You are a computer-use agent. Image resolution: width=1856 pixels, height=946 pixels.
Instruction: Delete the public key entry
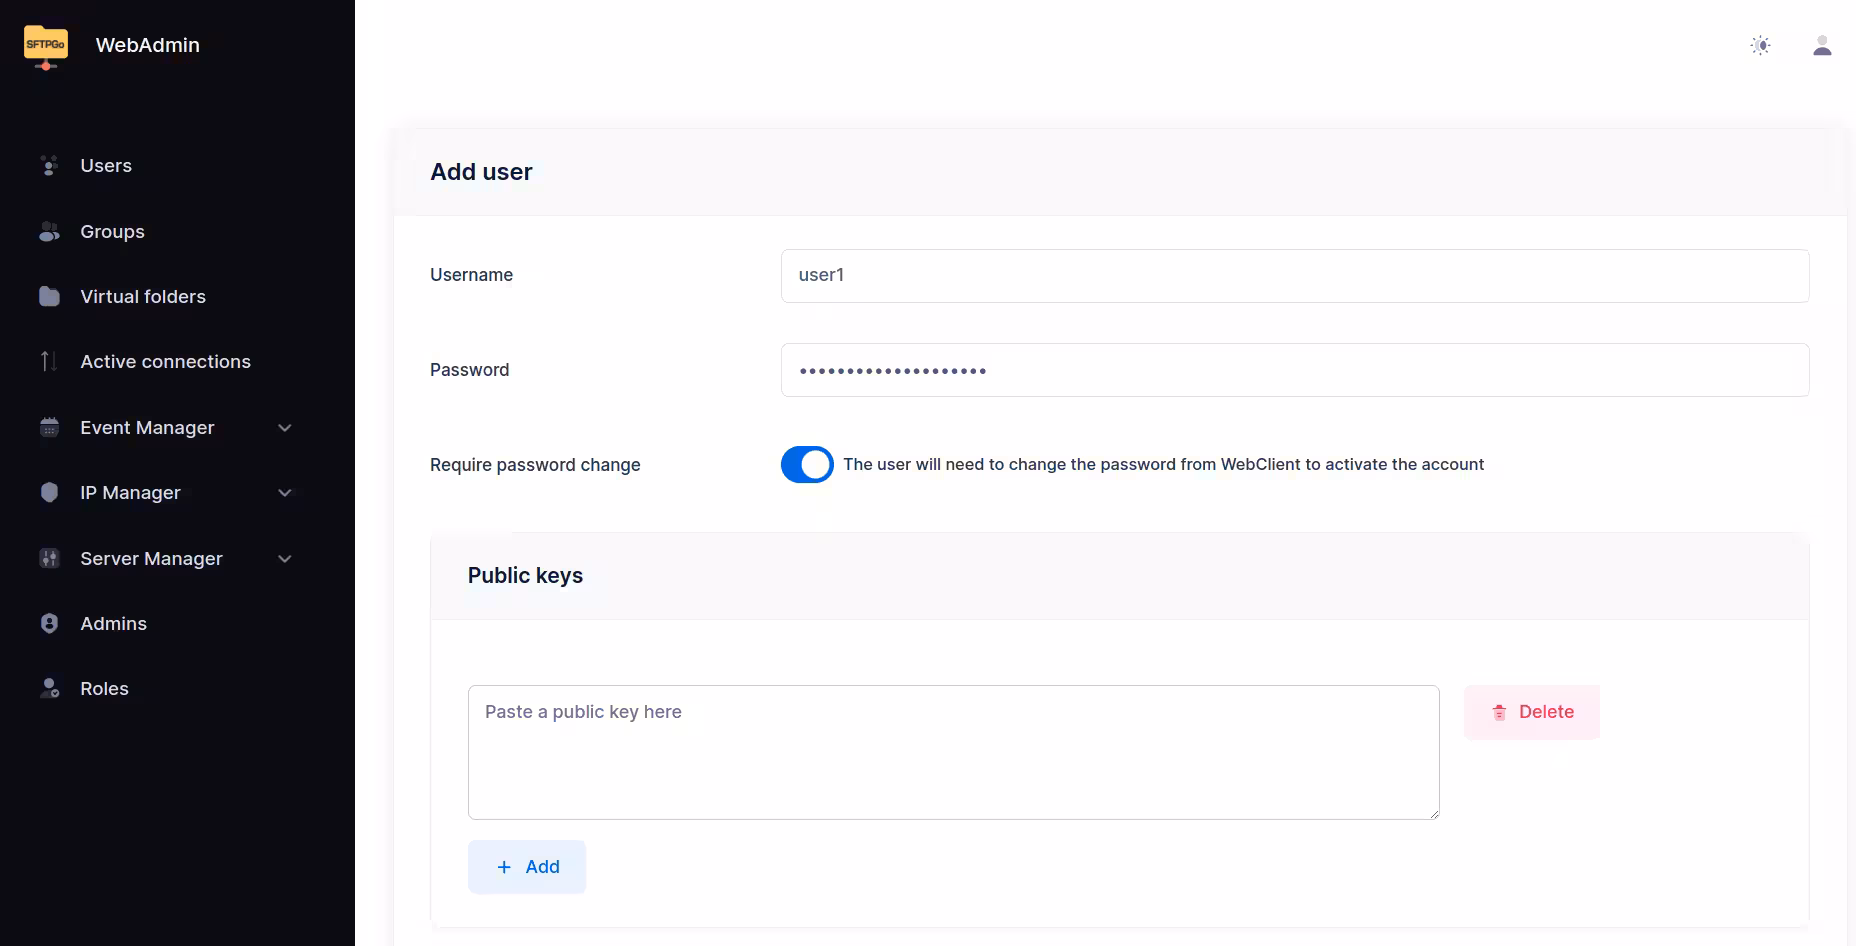(1531, 712)
